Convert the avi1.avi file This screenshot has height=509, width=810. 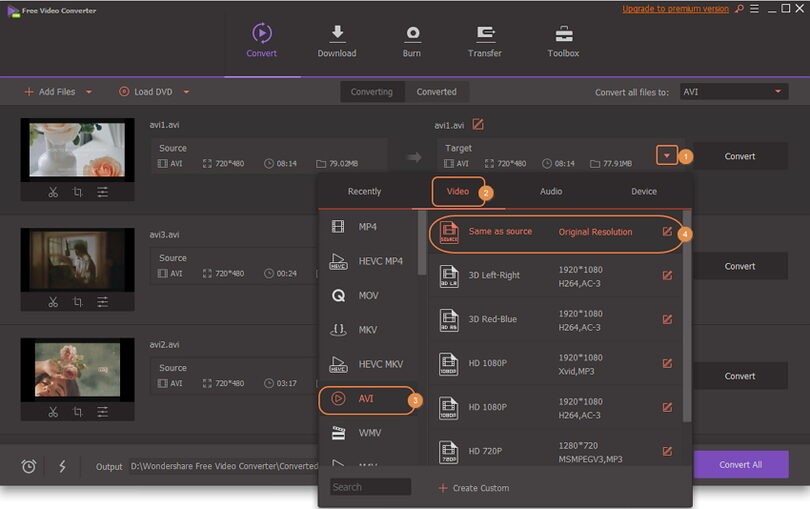740,156
